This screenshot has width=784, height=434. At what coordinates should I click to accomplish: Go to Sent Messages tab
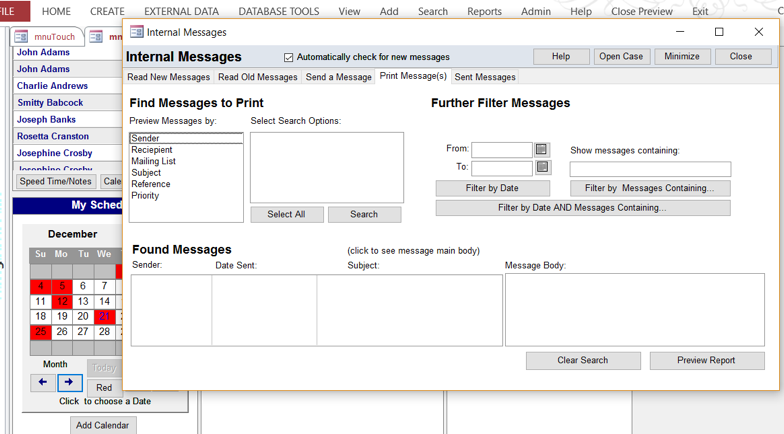click(485, 77)
